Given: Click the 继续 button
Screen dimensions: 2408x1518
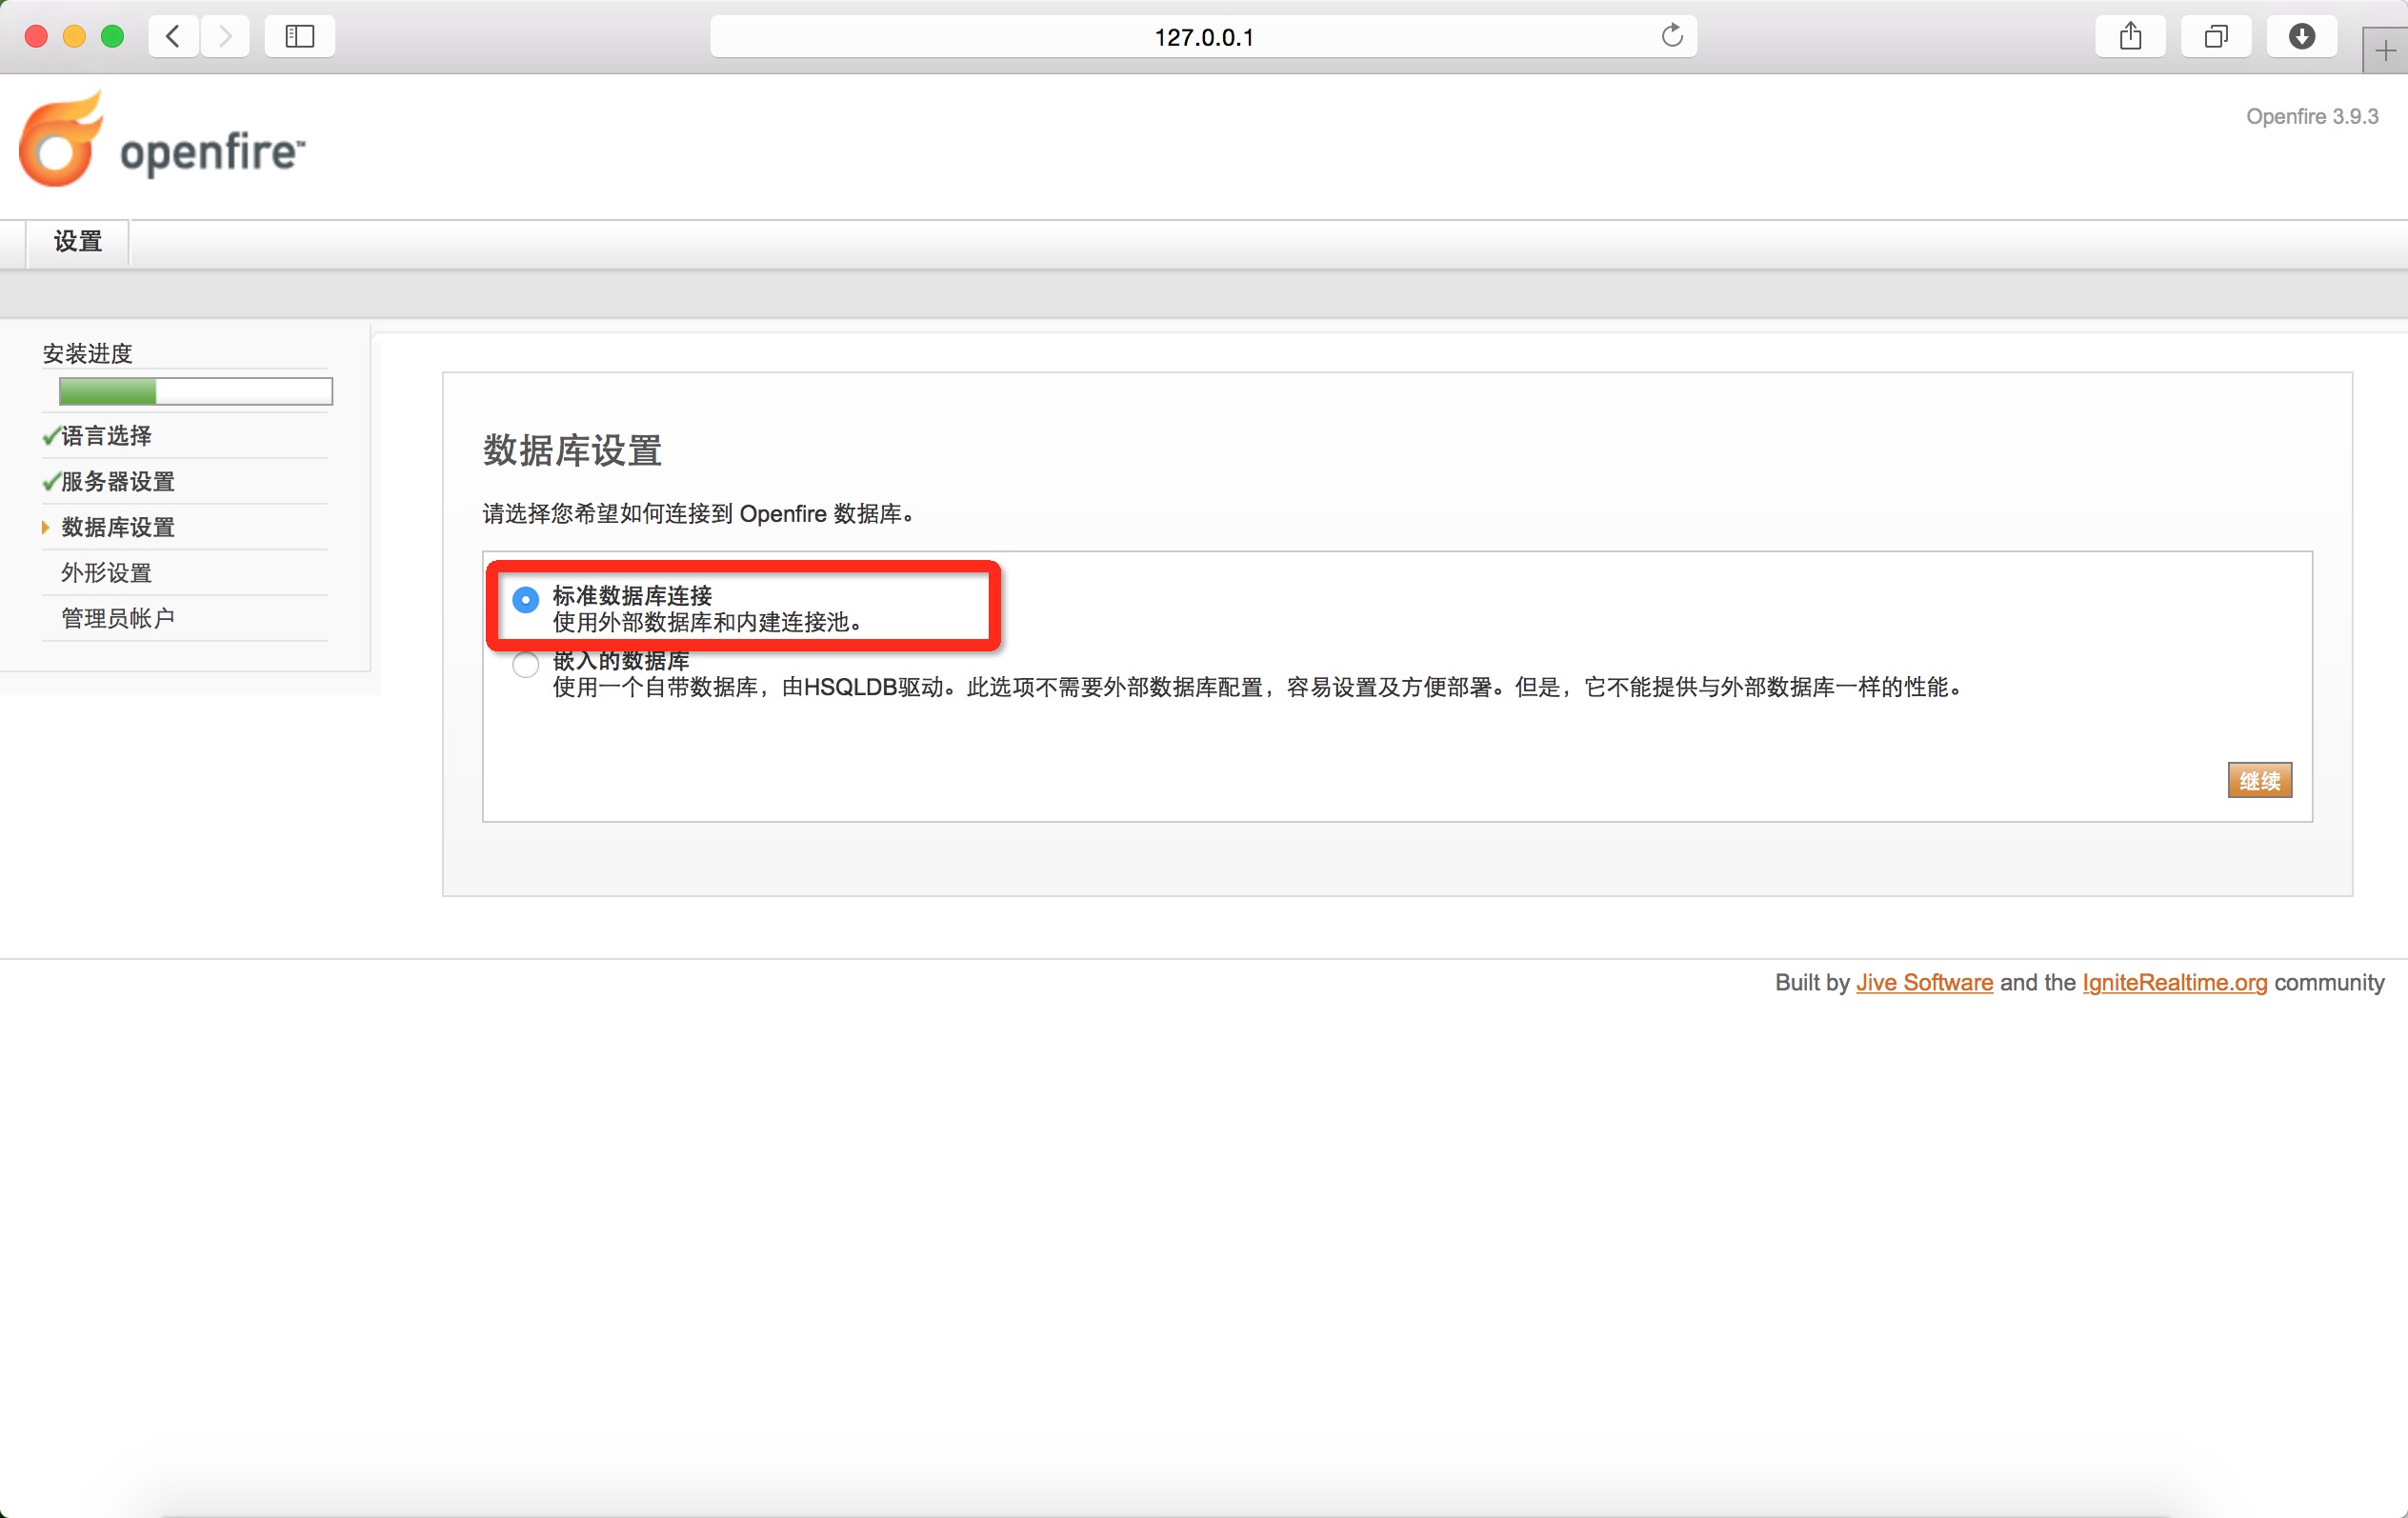Looking at the screenshot, I should [x=2260, y=780].
